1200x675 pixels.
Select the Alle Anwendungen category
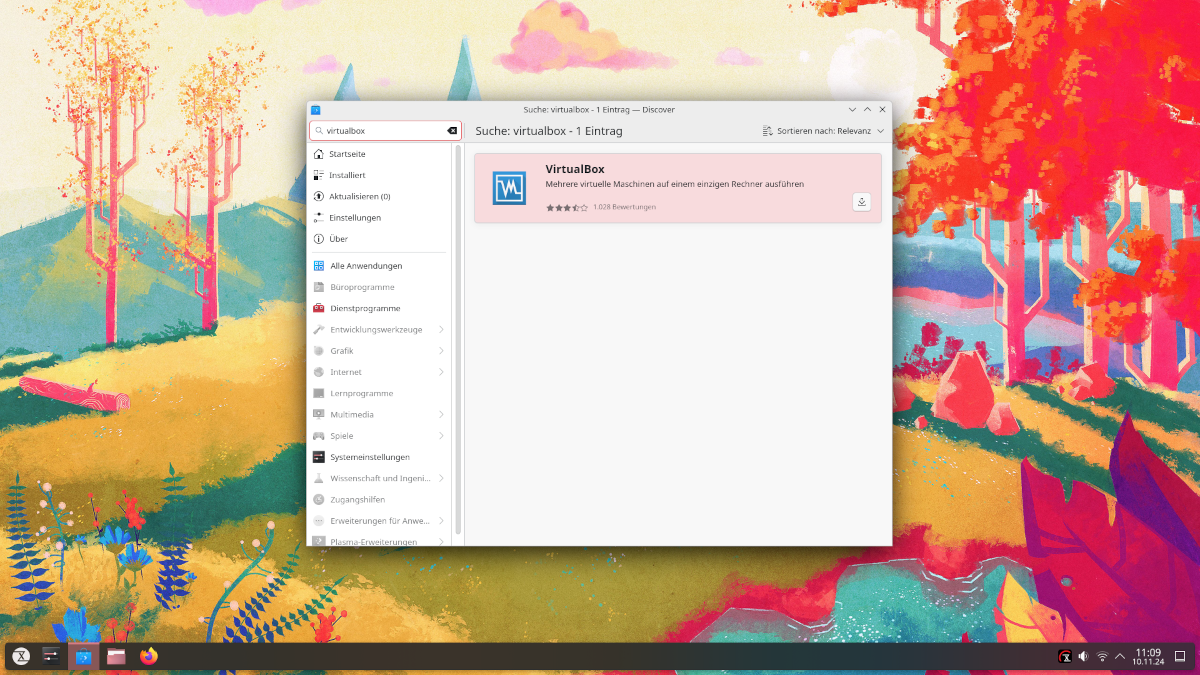point(380,266)
